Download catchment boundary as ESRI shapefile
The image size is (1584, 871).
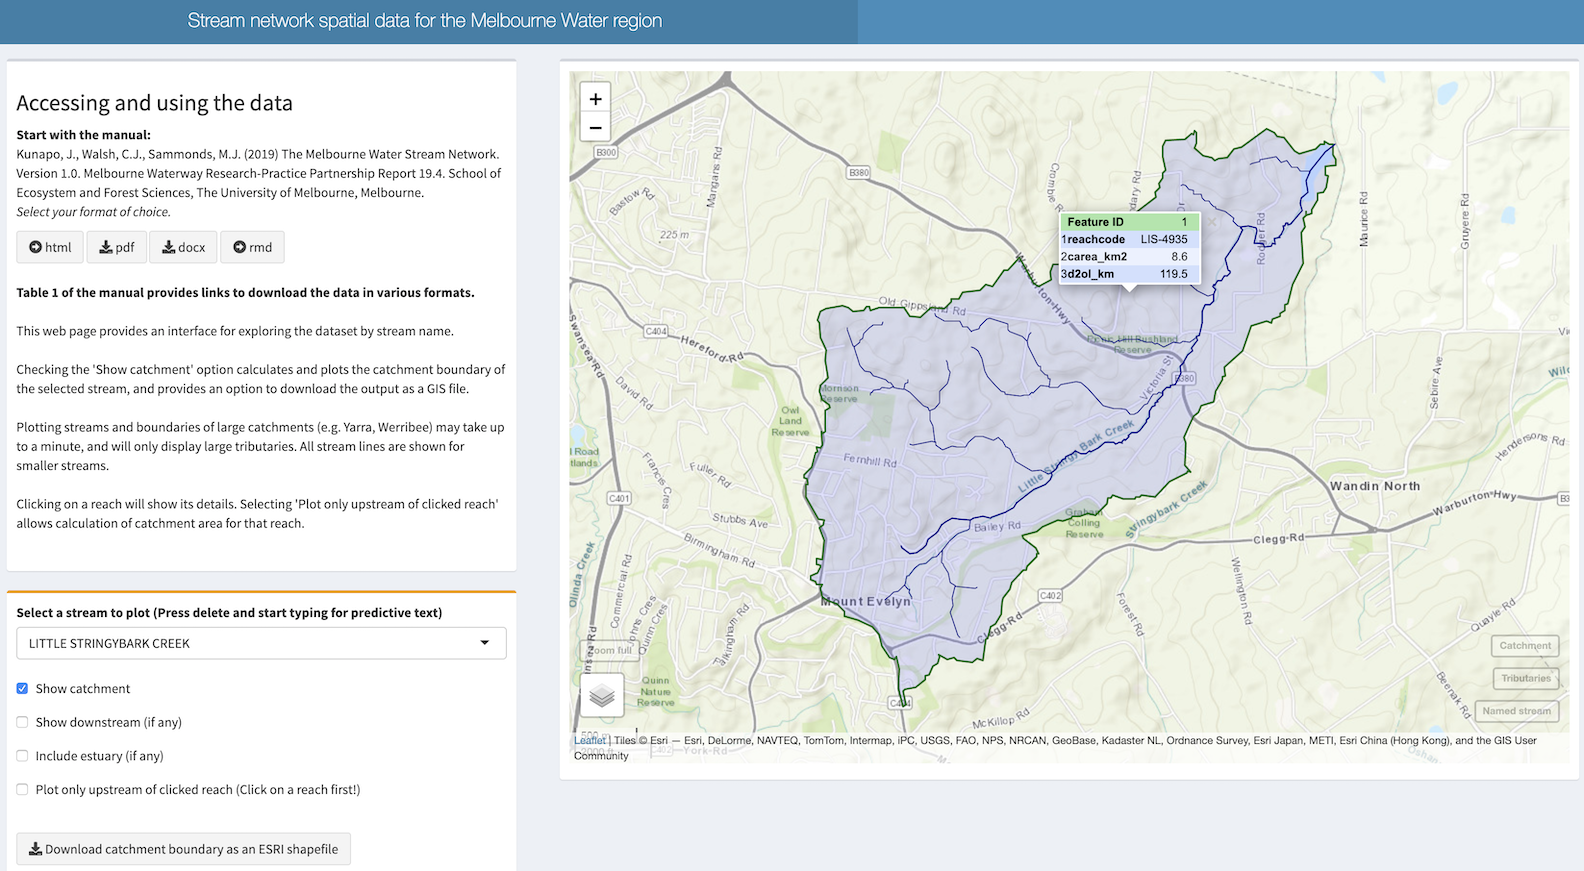point(184,849)
